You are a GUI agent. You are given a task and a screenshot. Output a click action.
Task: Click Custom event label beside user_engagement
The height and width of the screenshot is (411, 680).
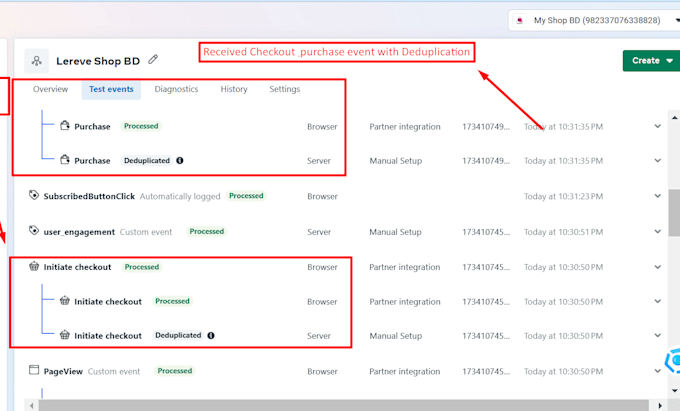(x=146, y=232)
